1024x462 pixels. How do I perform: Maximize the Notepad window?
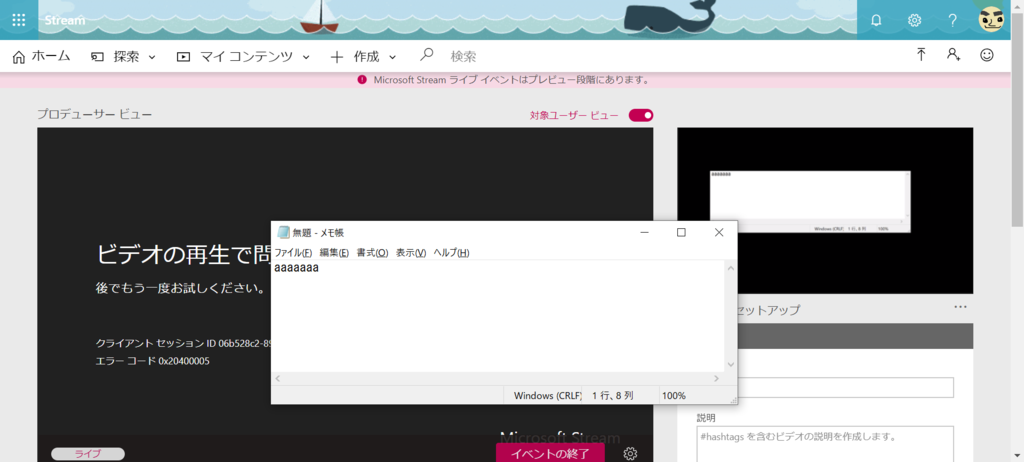click(681, 232)
